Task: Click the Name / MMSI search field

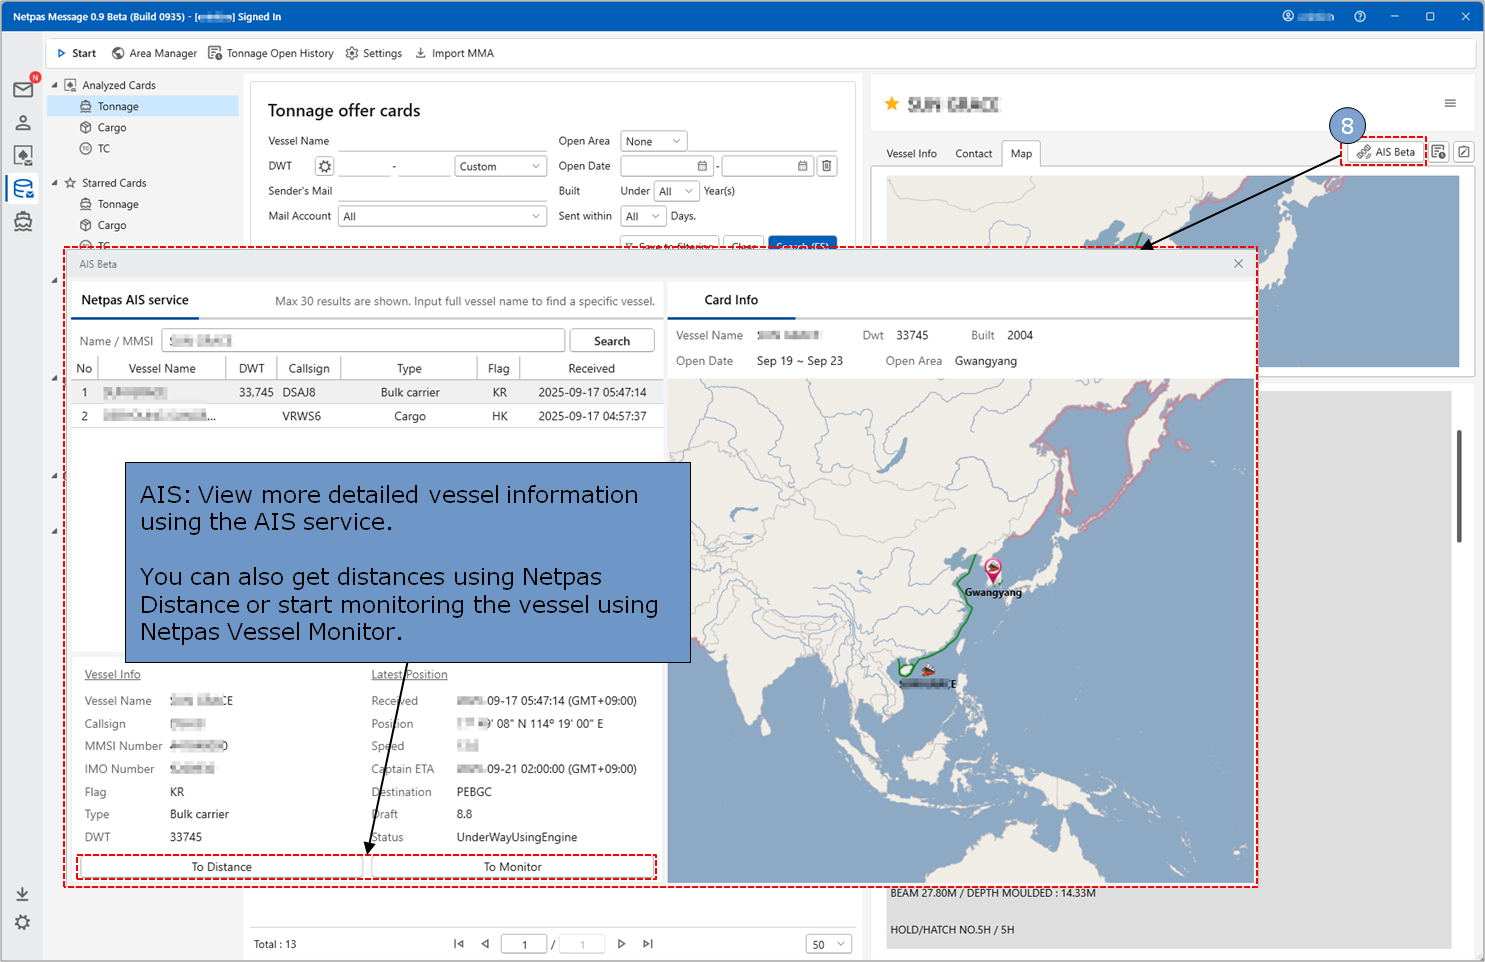Action: pos(363,341)
